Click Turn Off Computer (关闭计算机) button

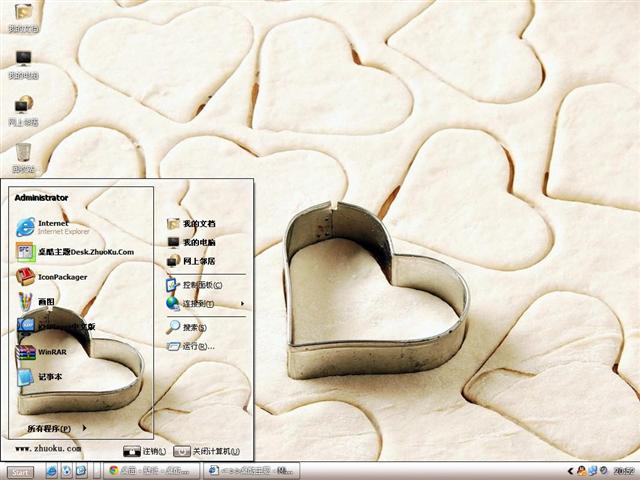click(207, 451)
